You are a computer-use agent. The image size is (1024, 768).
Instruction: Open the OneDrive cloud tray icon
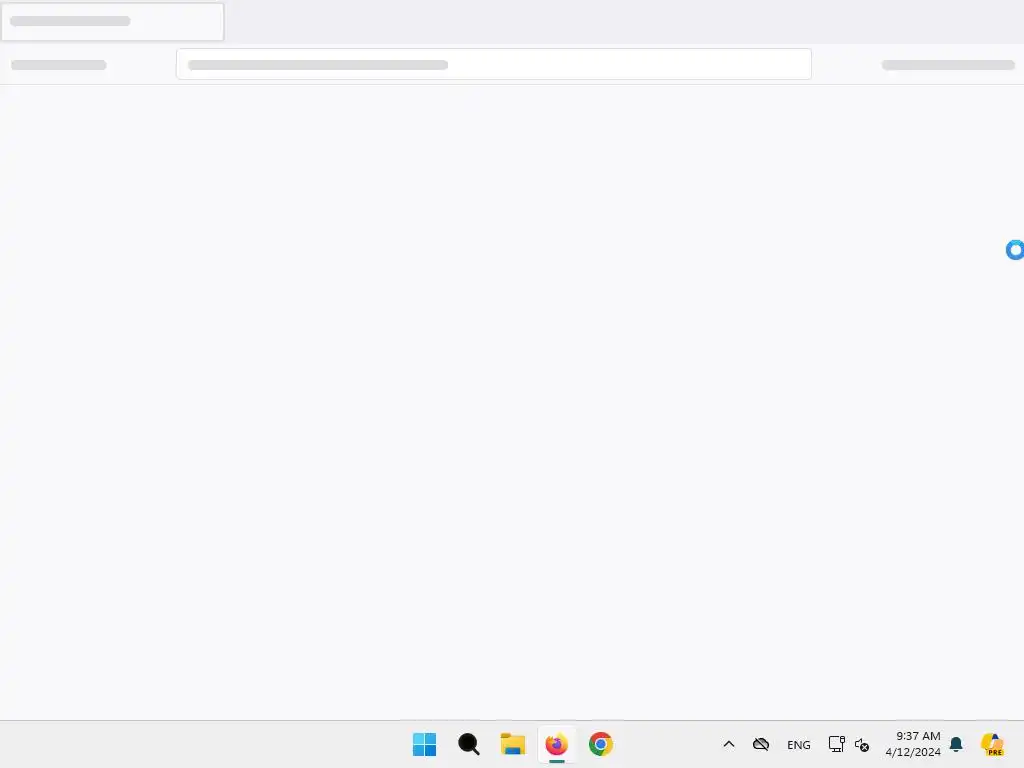tap(761, 744)
